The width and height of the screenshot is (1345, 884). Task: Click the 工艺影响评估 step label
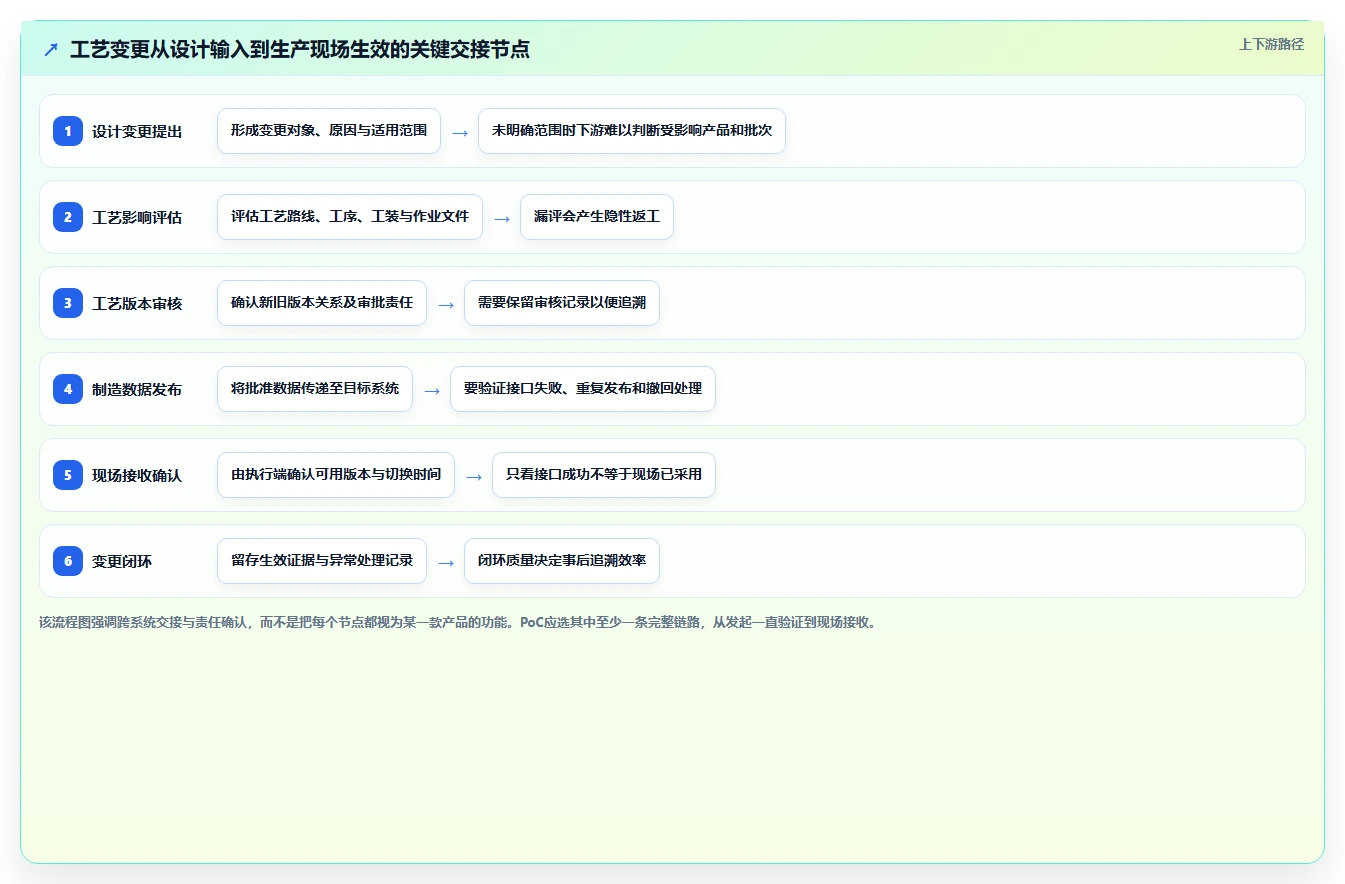[137, 217]
